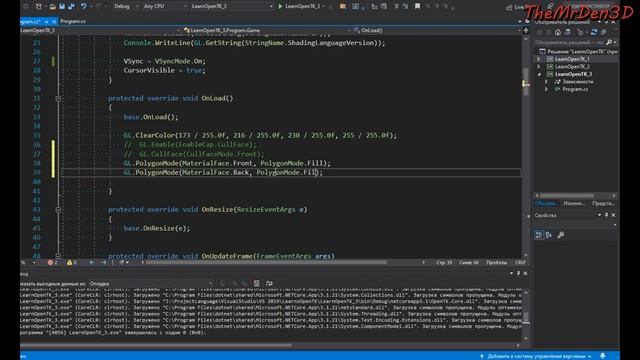Expand the LearnOpenTK_1 project node
This screenshot has height=360, width=640.
(x=539, y=59)
